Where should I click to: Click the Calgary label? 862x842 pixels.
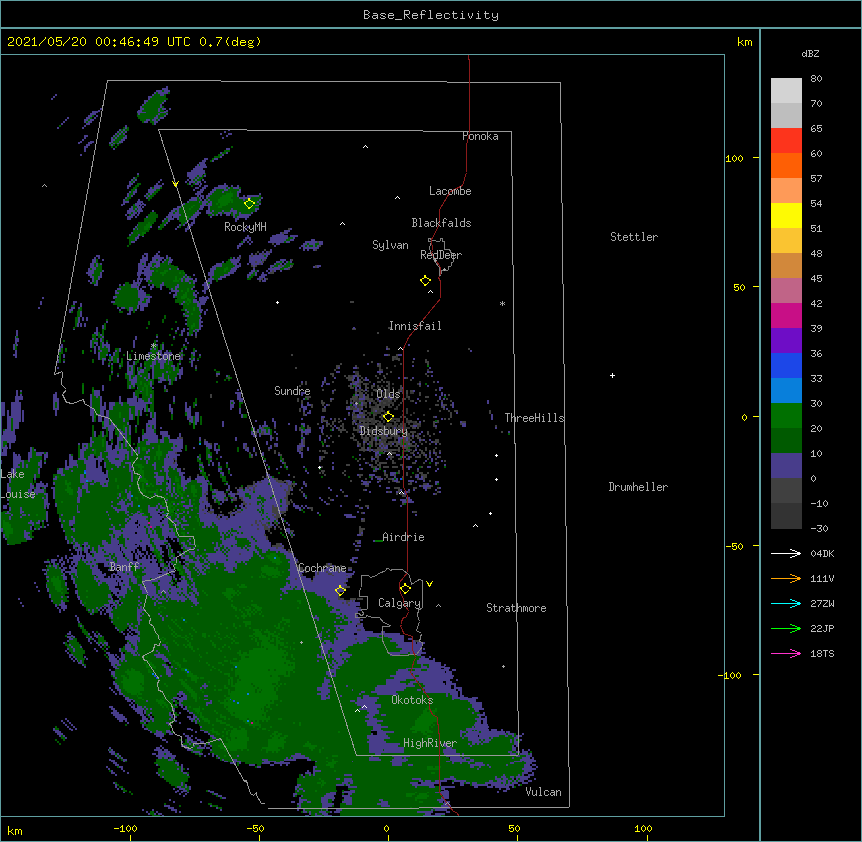[400, 603]
